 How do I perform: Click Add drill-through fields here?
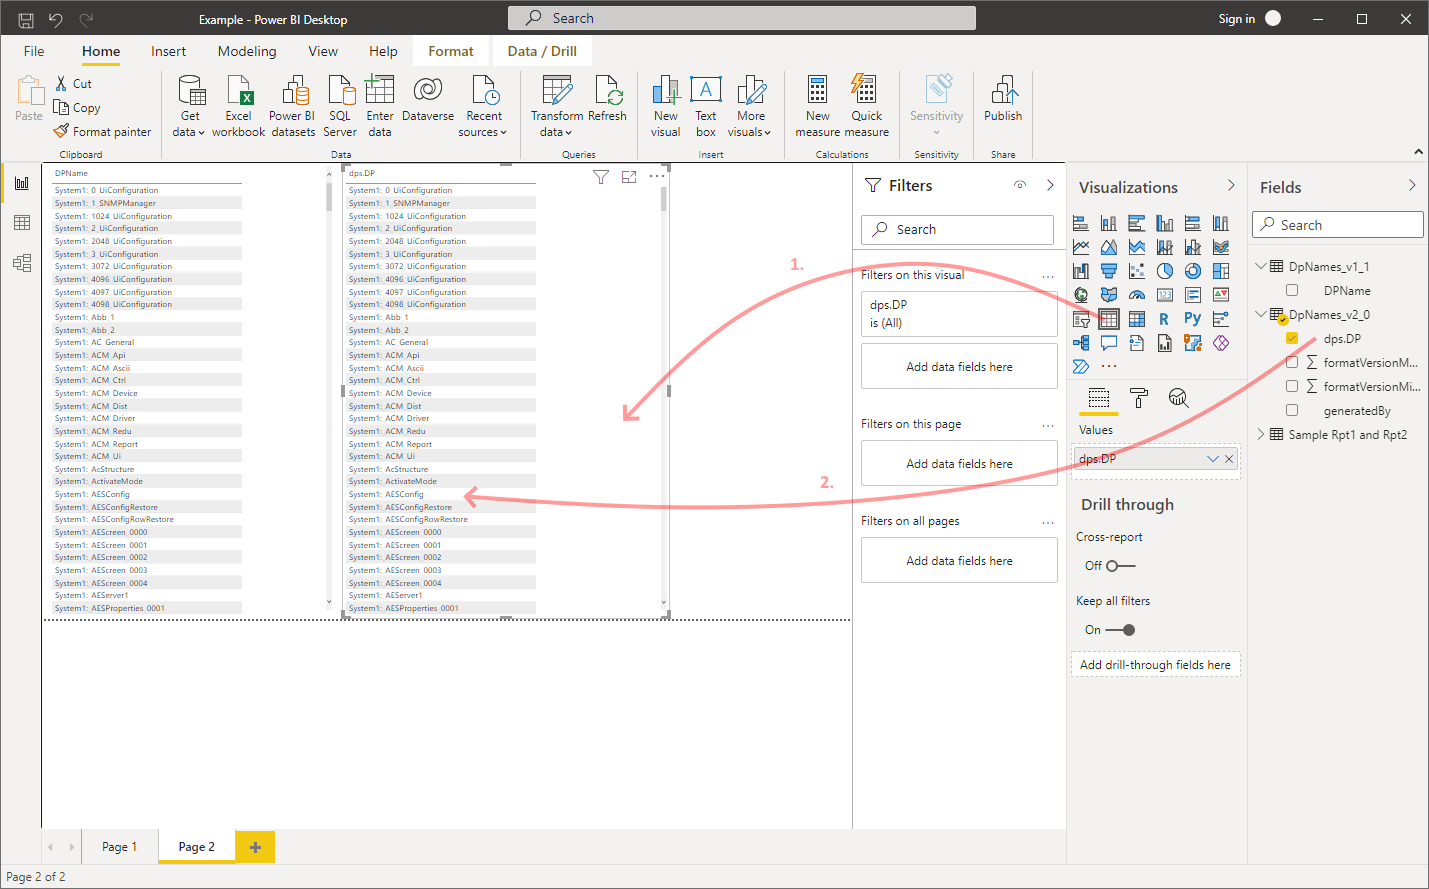tap(1155, 664)
